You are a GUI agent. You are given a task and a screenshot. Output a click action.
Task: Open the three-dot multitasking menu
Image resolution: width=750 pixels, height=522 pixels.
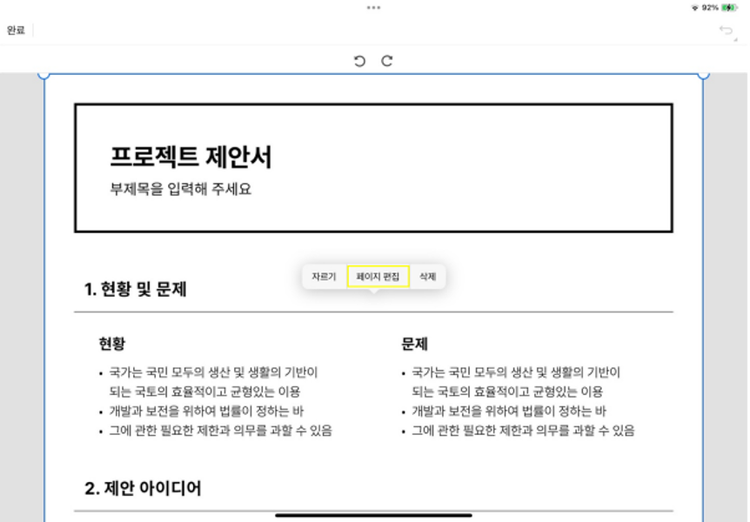tap(374, 8)
